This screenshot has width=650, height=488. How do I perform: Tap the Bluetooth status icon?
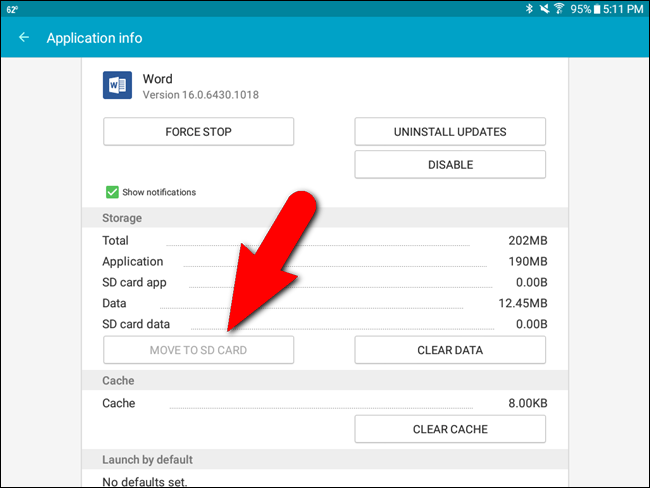point(529,8)
